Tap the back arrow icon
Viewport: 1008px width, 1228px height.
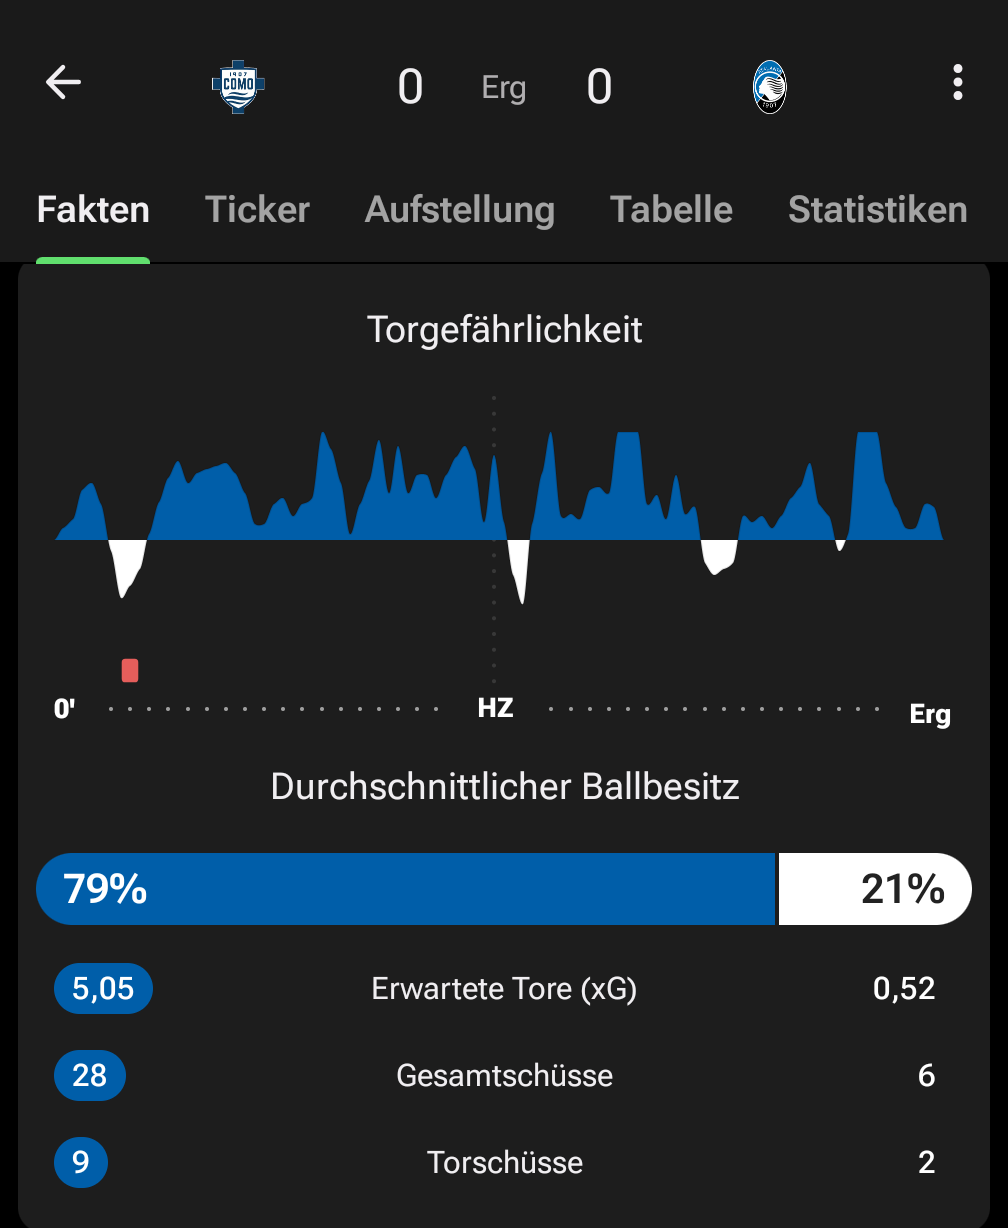pyautogui.click(x=63, y=83)
